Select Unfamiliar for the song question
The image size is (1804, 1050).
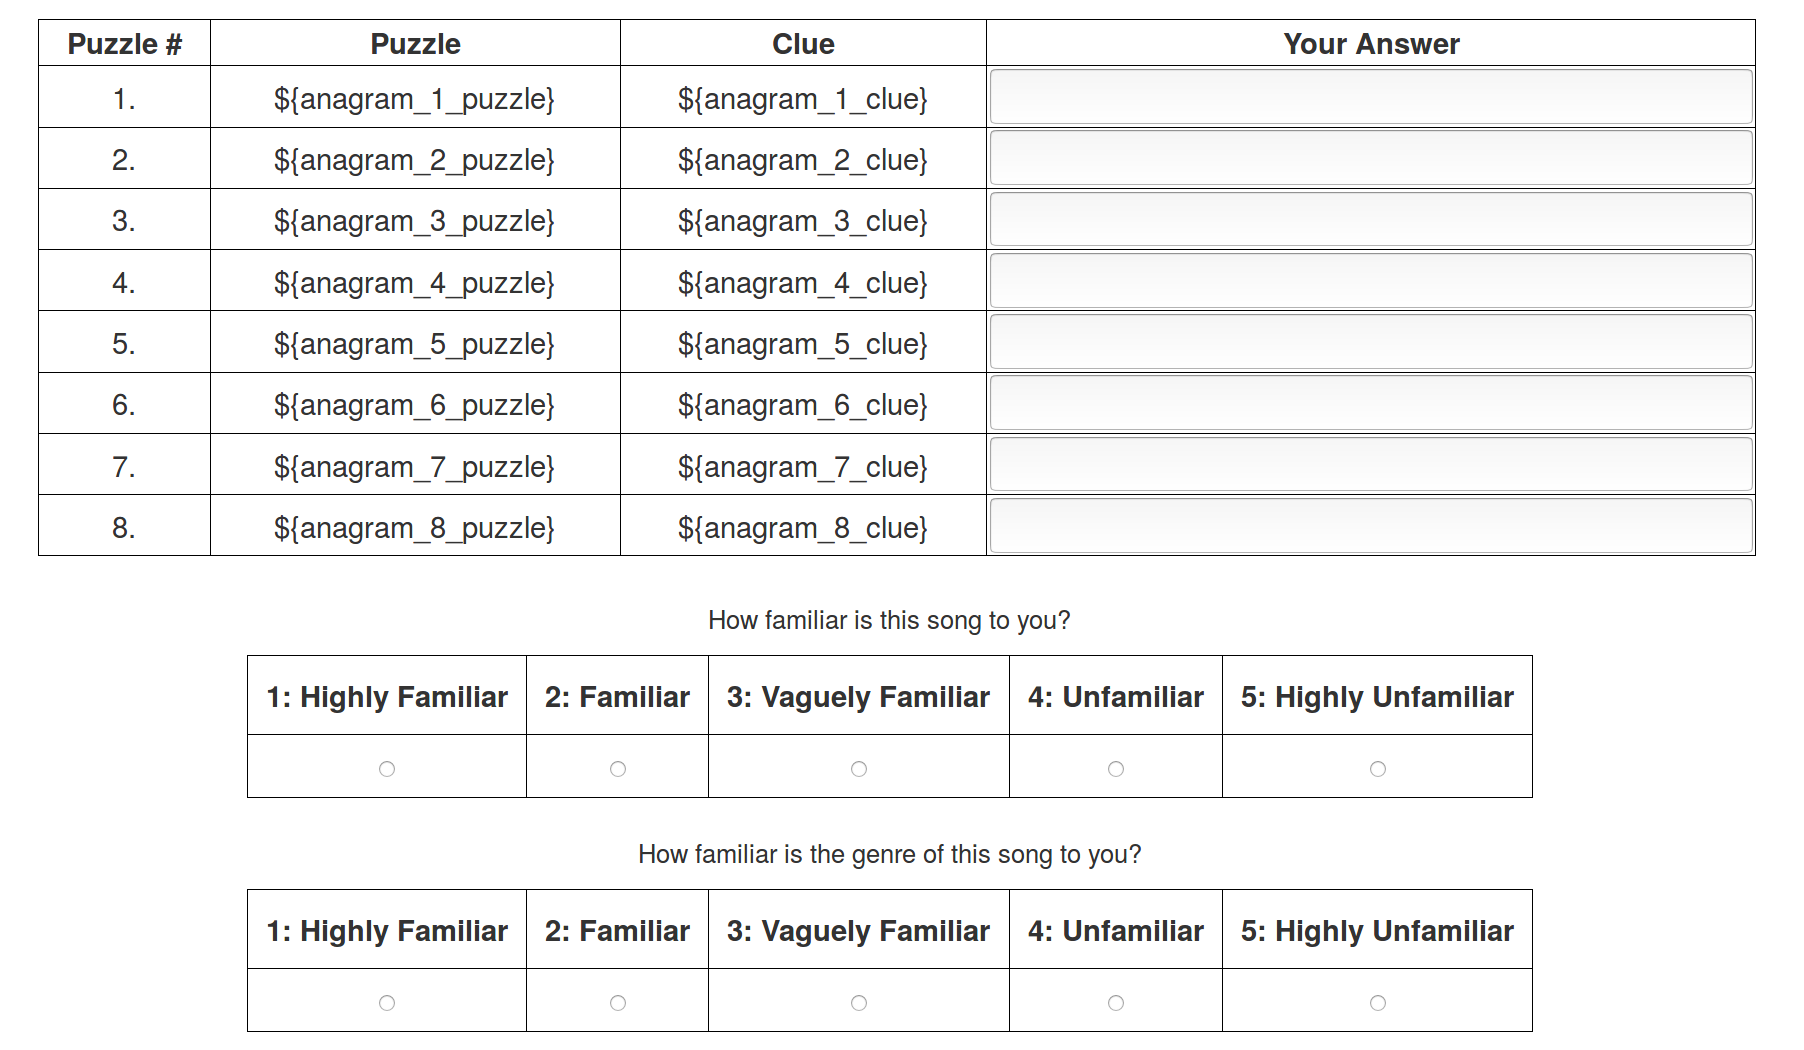click(x=1116, y=769)
